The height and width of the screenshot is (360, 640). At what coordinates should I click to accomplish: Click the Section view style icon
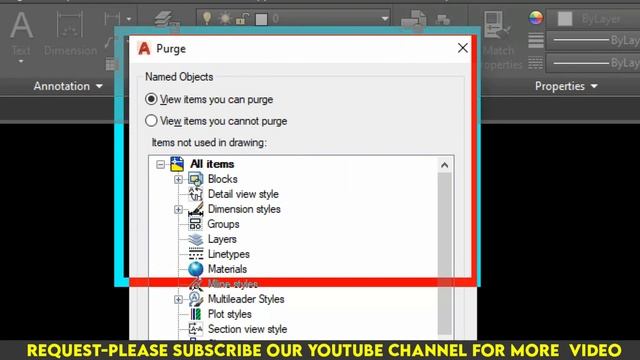coord(196,329)
